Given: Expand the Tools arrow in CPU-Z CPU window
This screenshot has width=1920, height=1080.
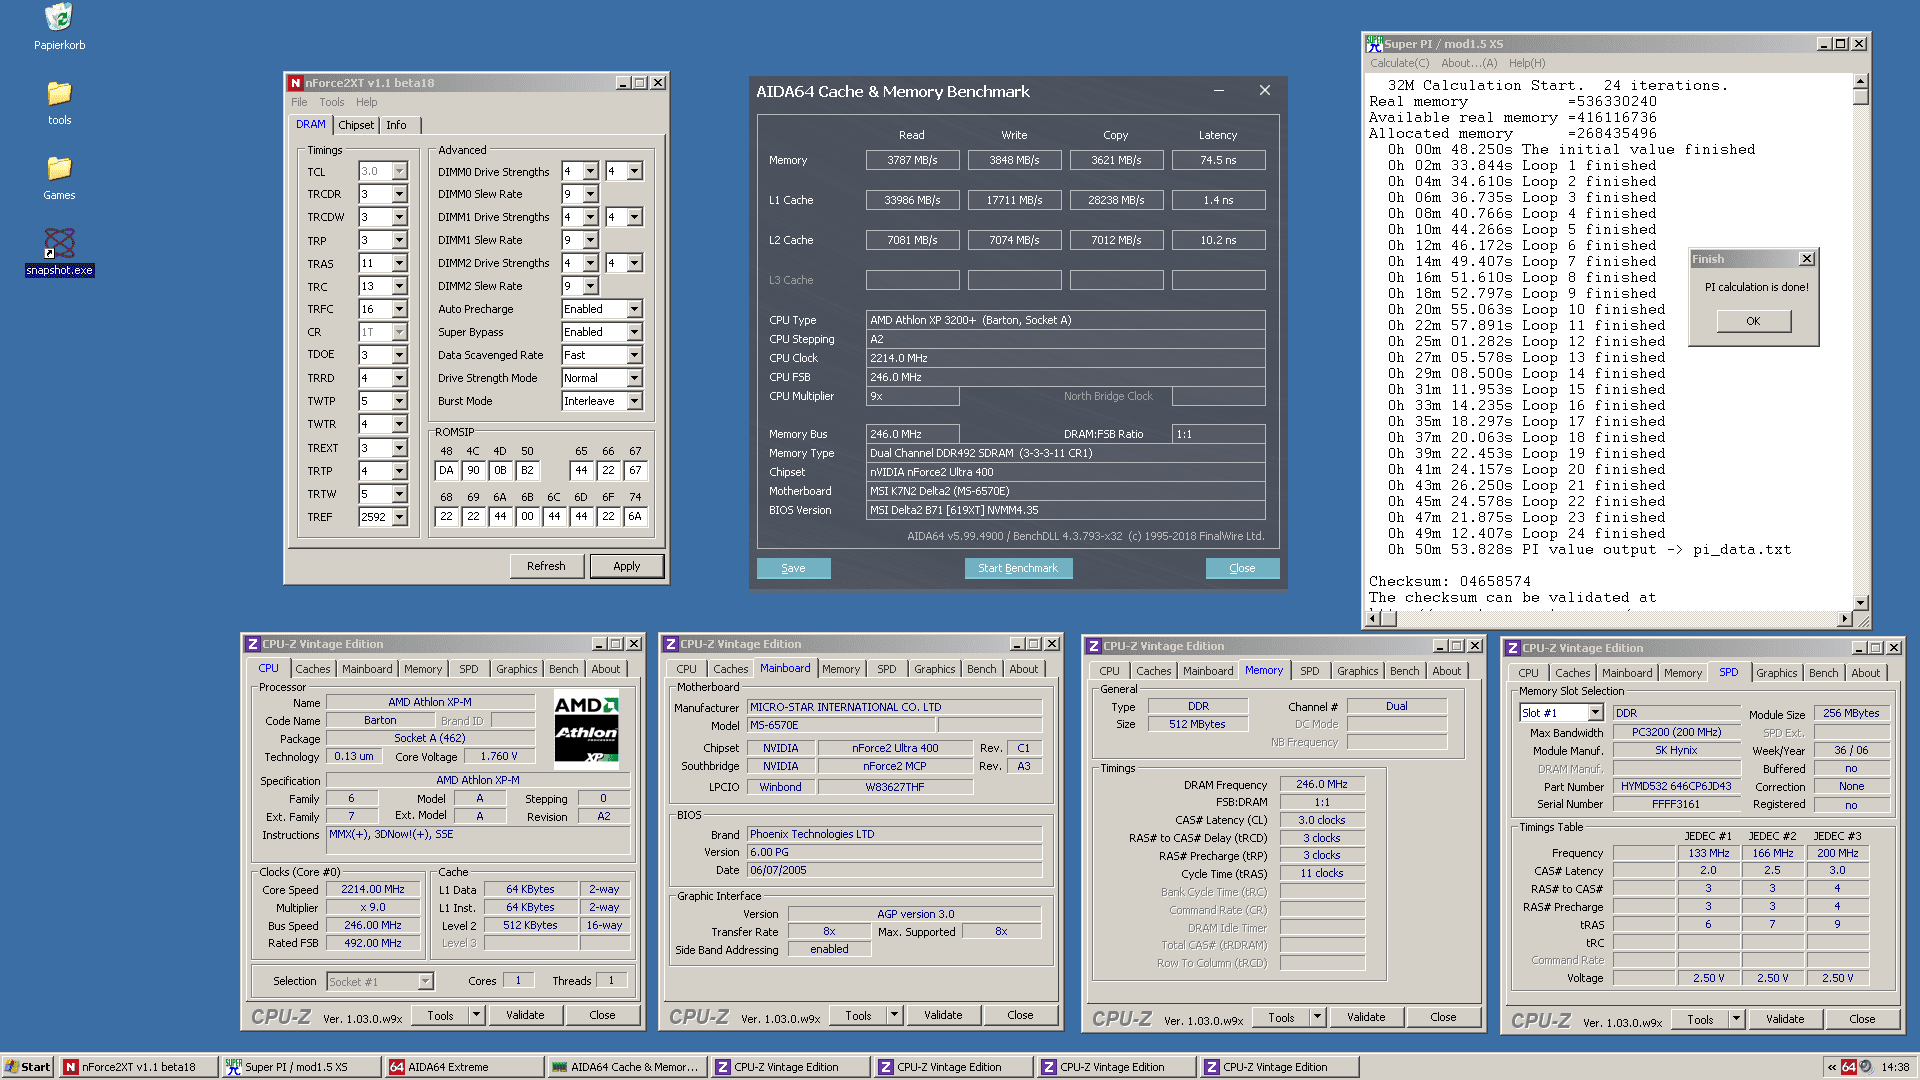Looking at the screenshot, I should click(x=477, y=1015).
